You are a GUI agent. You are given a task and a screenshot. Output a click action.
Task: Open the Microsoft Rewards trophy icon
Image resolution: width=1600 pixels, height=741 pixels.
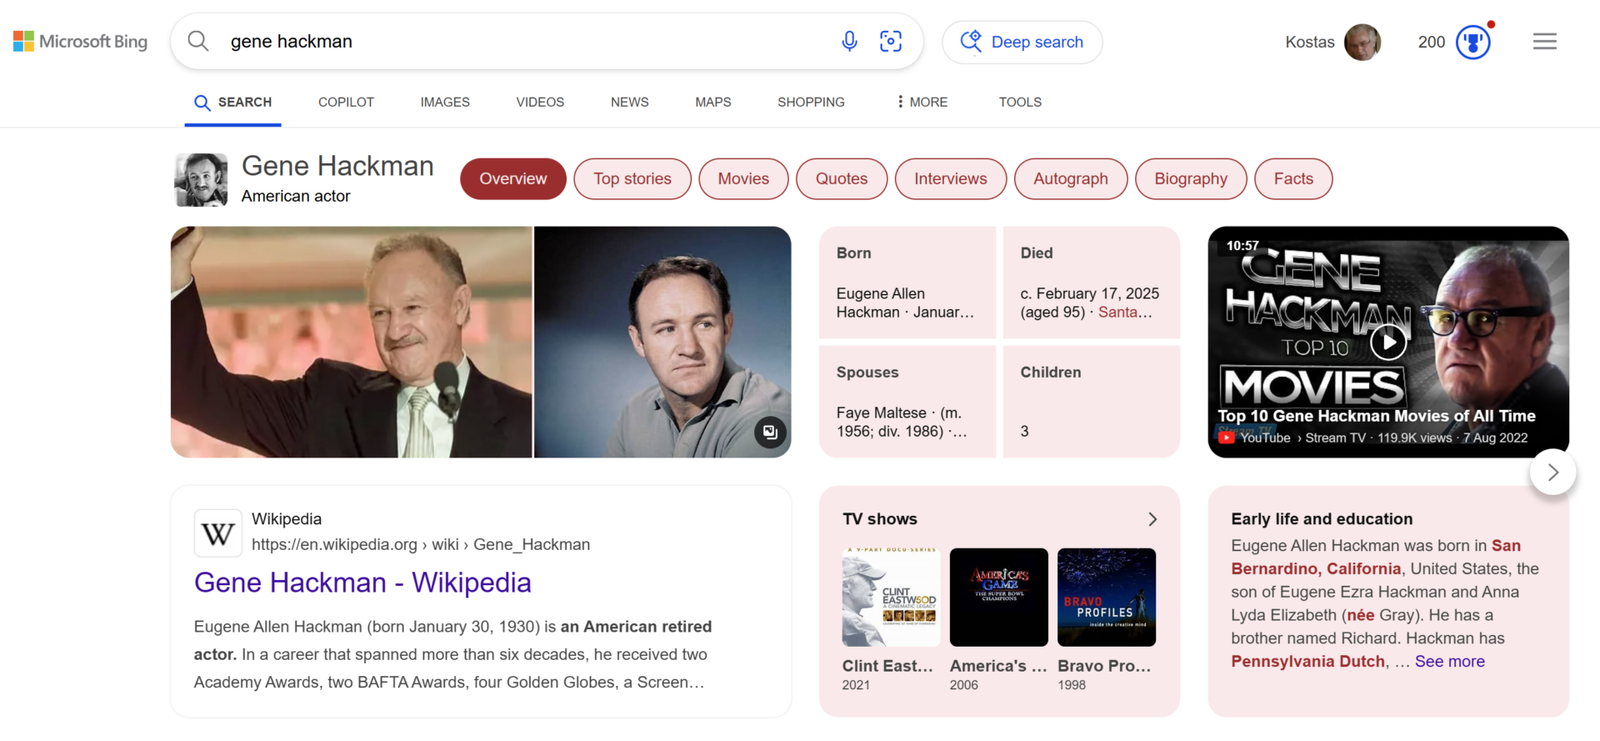coord(1472,42)
